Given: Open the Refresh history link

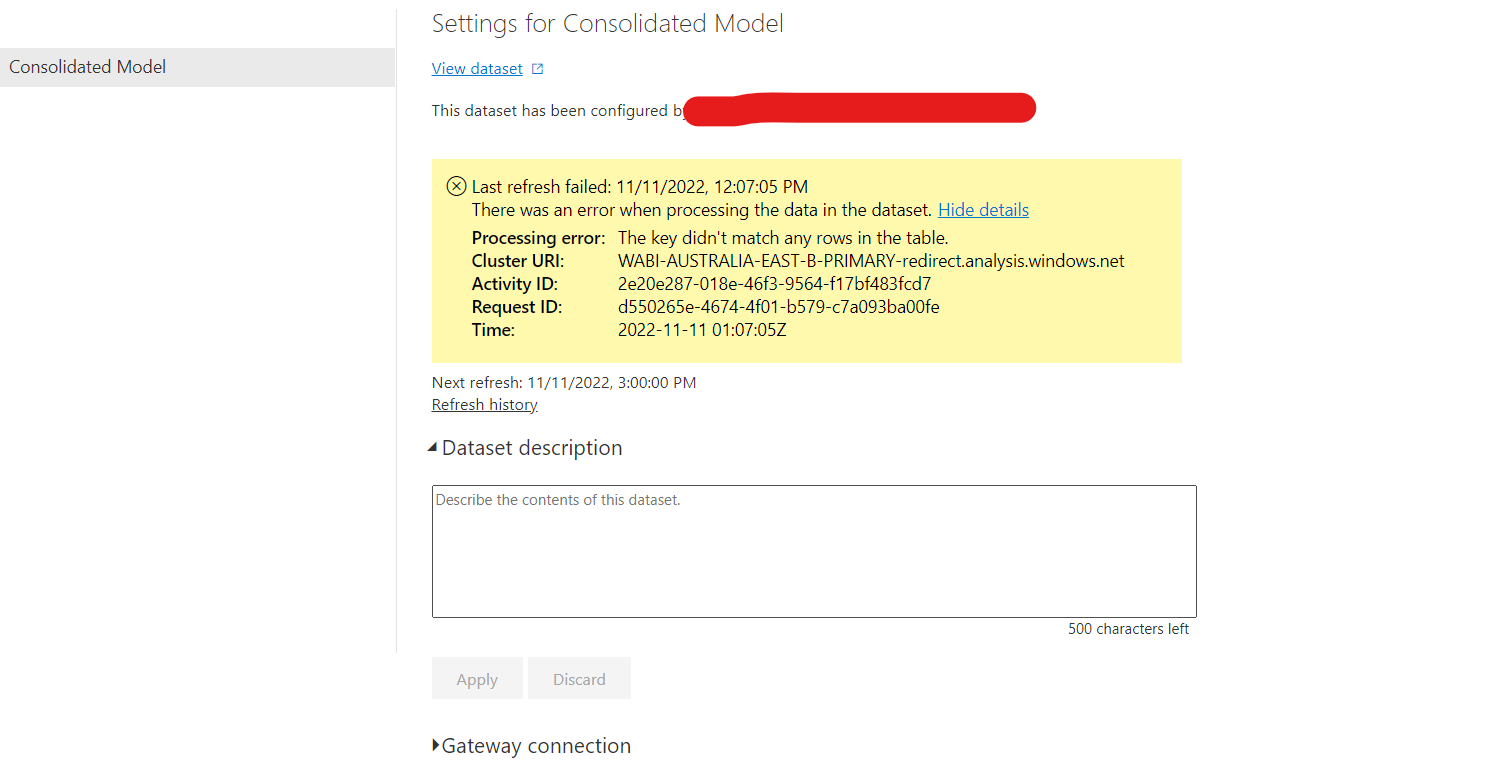Looking at the screenshot, I should [x=485, y=405].
